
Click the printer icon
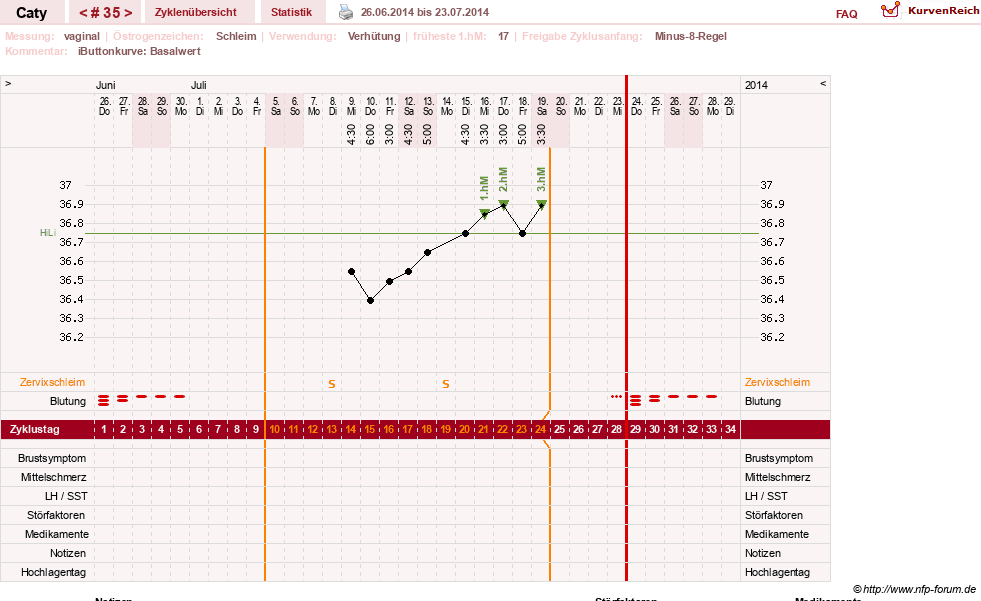(346, 12)
